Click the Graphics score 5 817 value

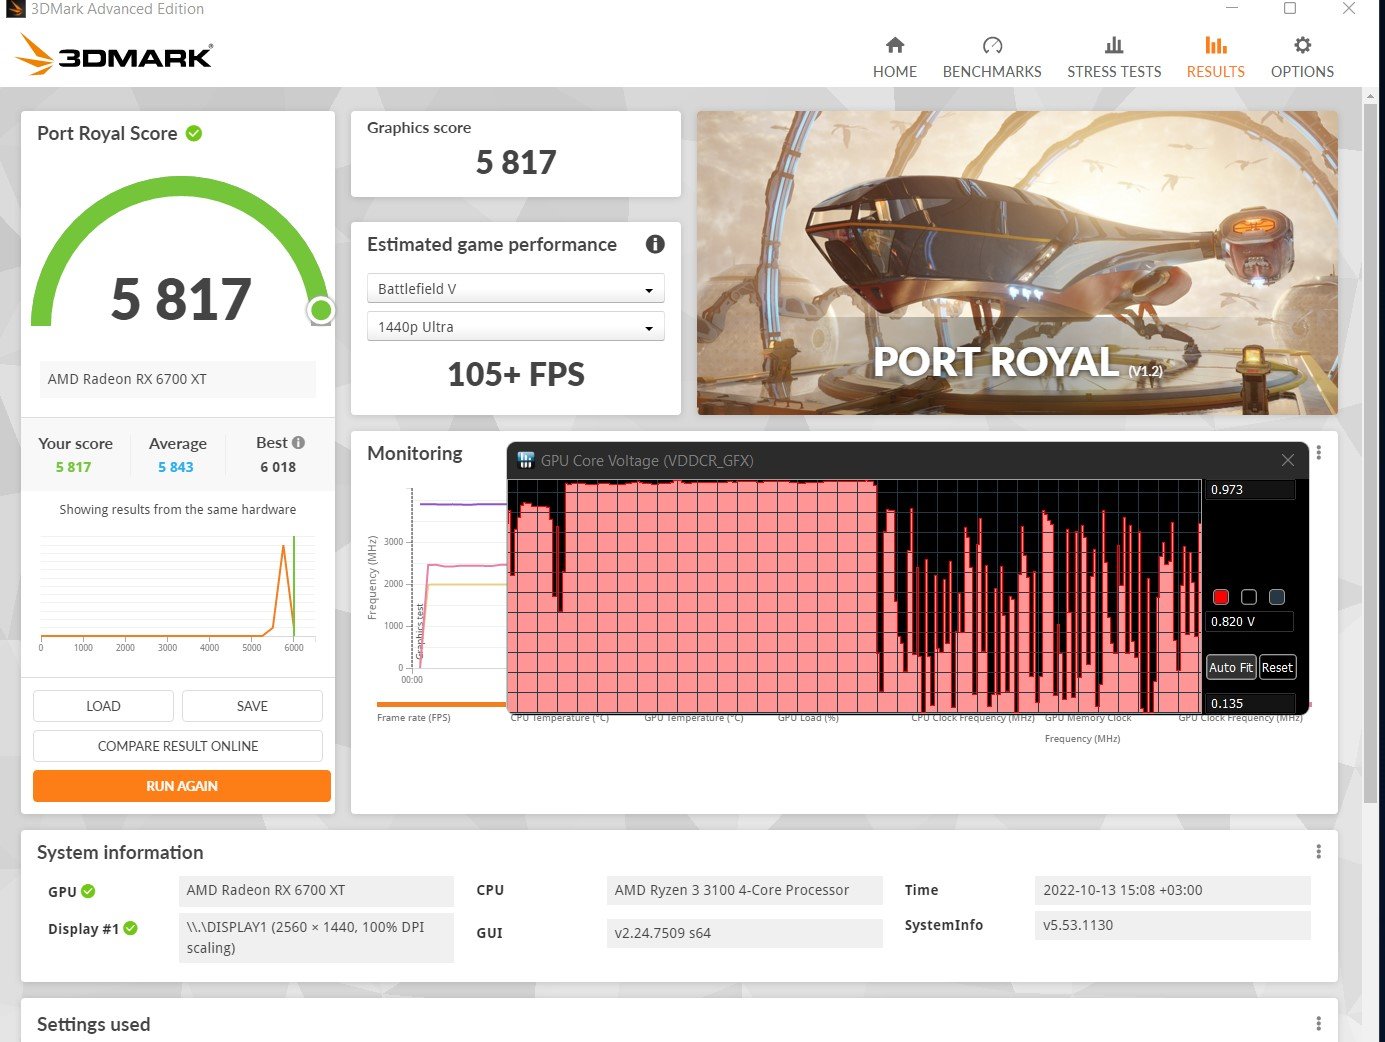516,162
